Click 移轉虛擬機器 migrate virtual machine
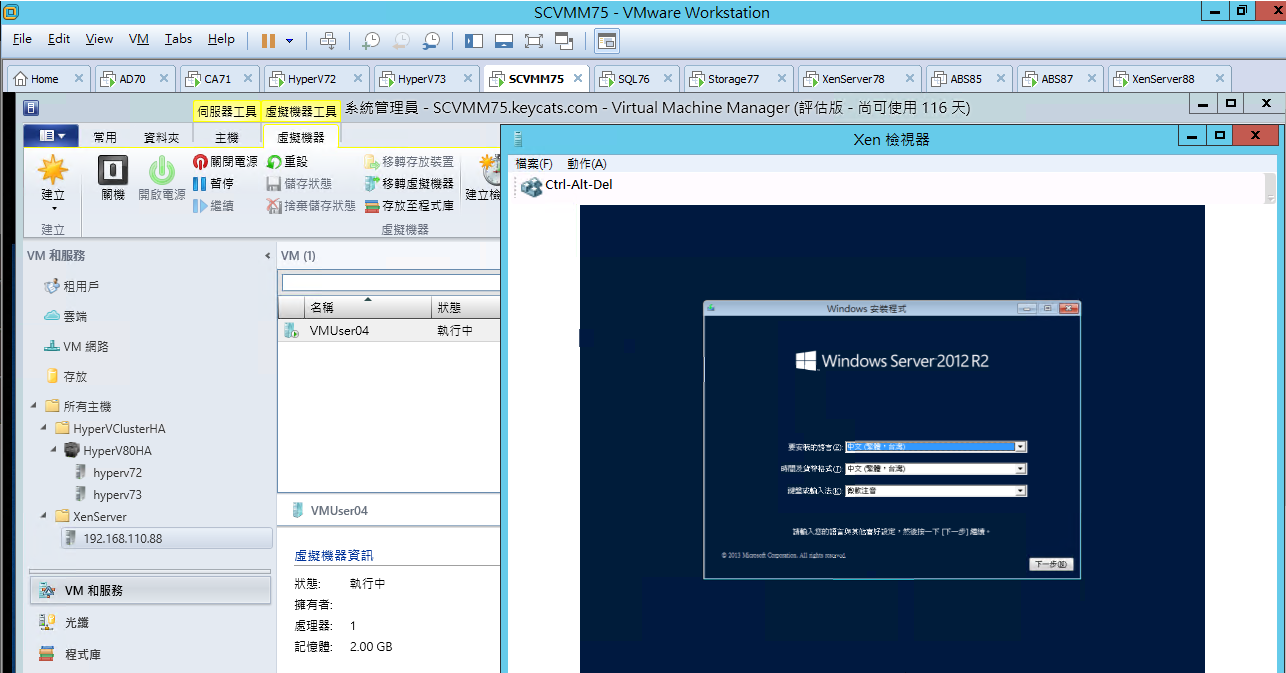Image resolution: width=1286 pixels, height=673 pixels. click(409, 183)
